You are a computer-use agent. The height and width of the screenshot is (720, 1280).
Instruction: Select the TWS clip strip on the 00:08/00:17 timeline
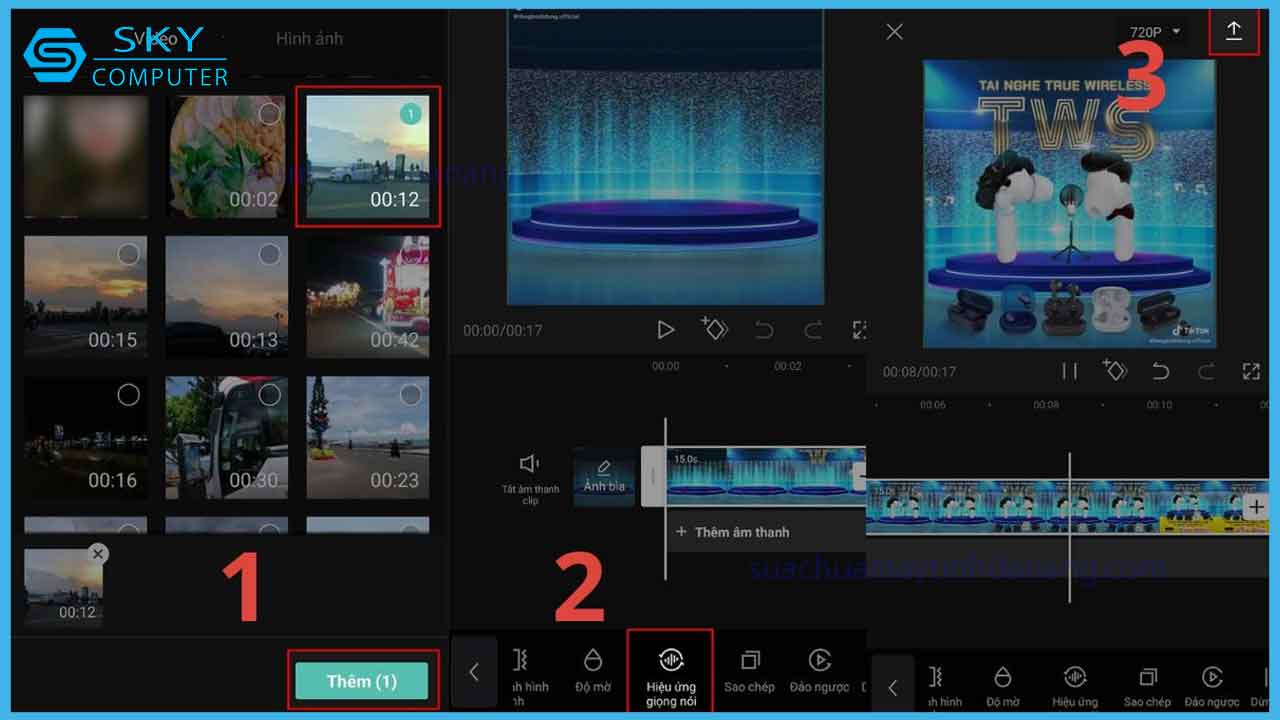click(1068, 507)
